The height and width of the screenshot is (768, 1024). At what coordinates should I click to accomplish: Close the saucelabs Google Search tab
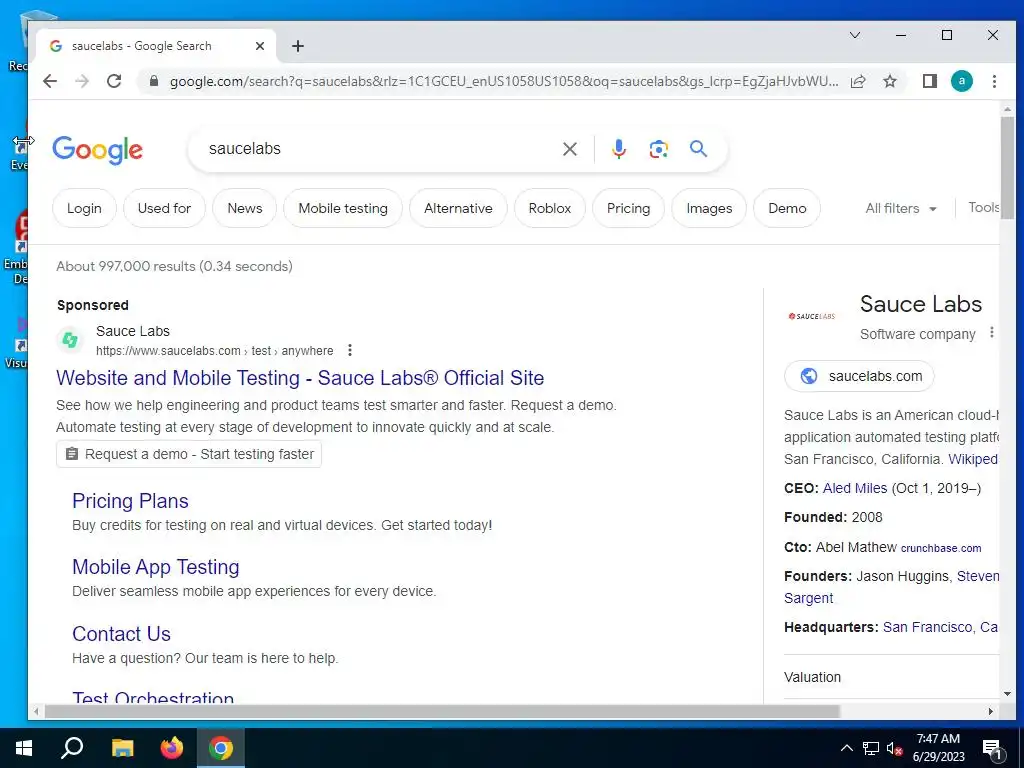point(260,46)
